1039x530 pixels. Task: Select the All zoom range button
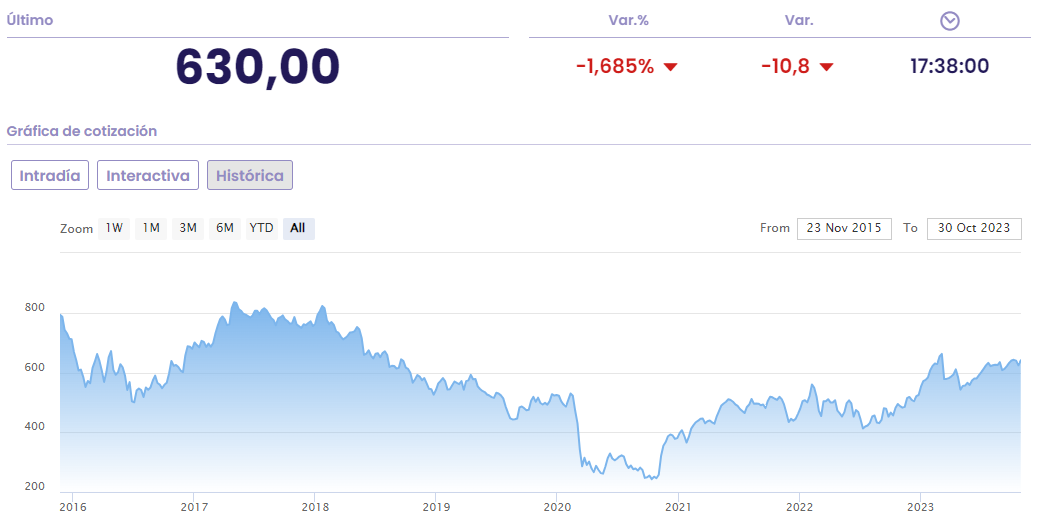298,228
